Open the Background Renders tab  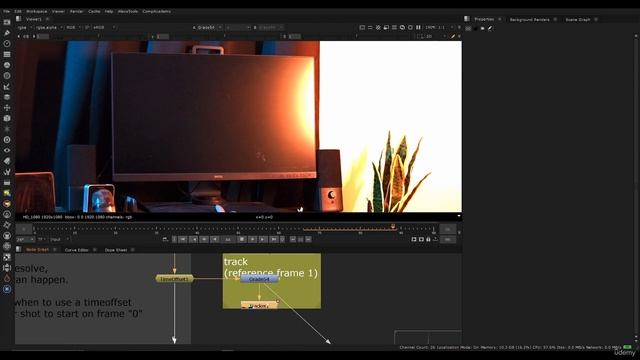[x=529, y=20]
